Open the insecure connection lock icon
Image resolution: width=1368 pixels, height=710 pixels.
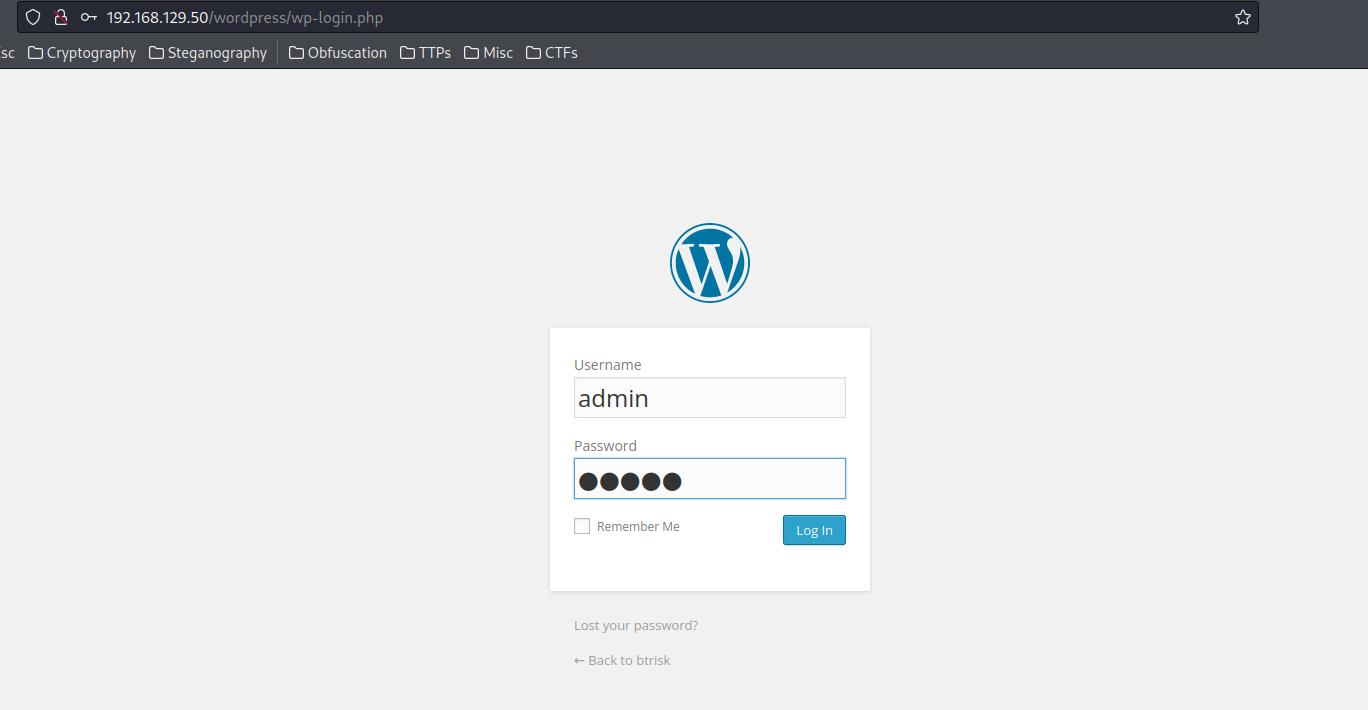[61, 17]
